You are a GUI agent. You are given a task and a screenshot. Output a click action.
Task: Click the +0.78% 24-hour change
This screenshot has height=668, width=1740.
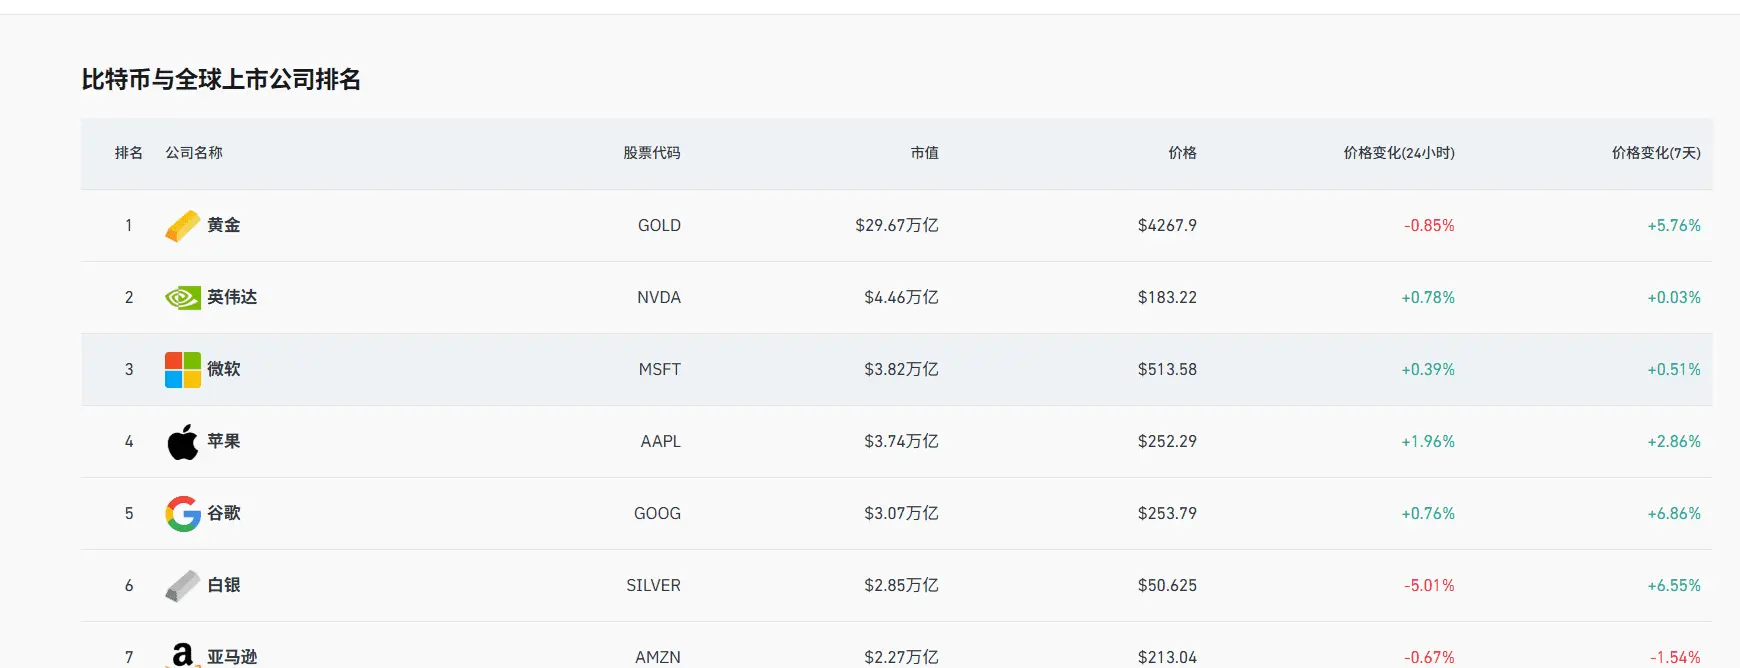click(x=1428, y=298)
